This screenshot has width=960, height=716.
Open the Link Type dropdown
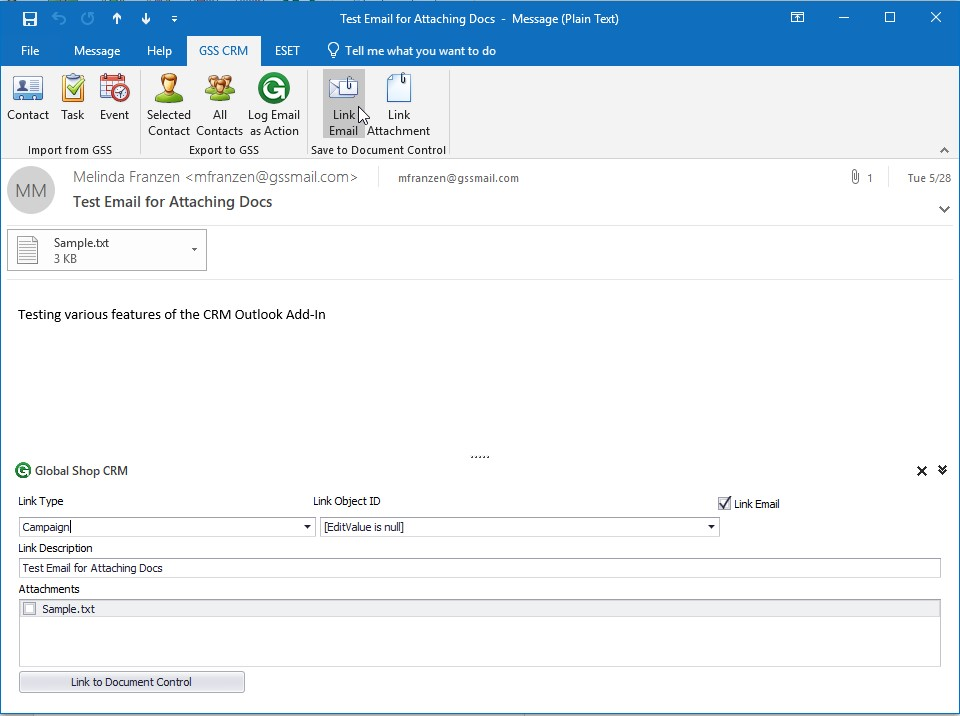[x=307, y=527]
